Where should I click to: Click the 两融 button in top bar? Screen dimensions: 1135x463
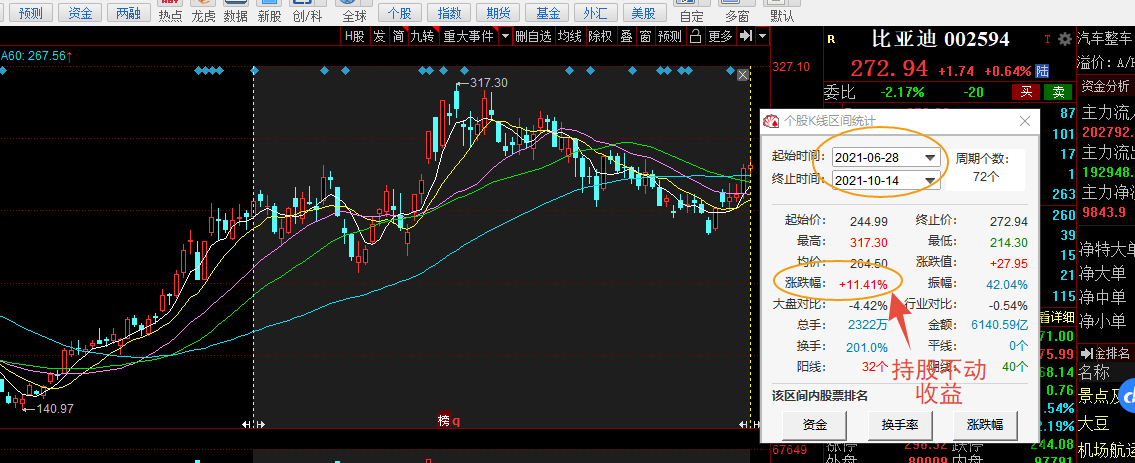click(x=129, y=12)
